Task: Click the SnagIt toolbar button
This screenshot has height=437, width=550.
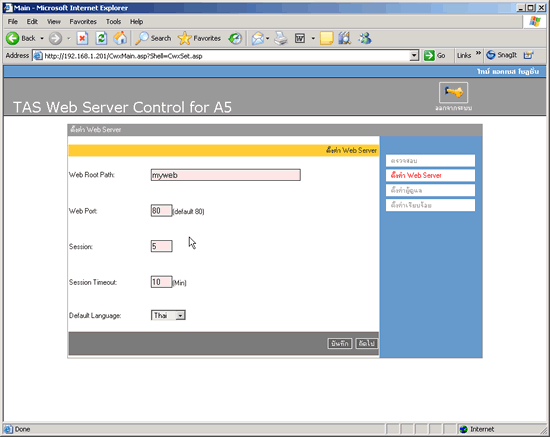Action: [502, 55]
